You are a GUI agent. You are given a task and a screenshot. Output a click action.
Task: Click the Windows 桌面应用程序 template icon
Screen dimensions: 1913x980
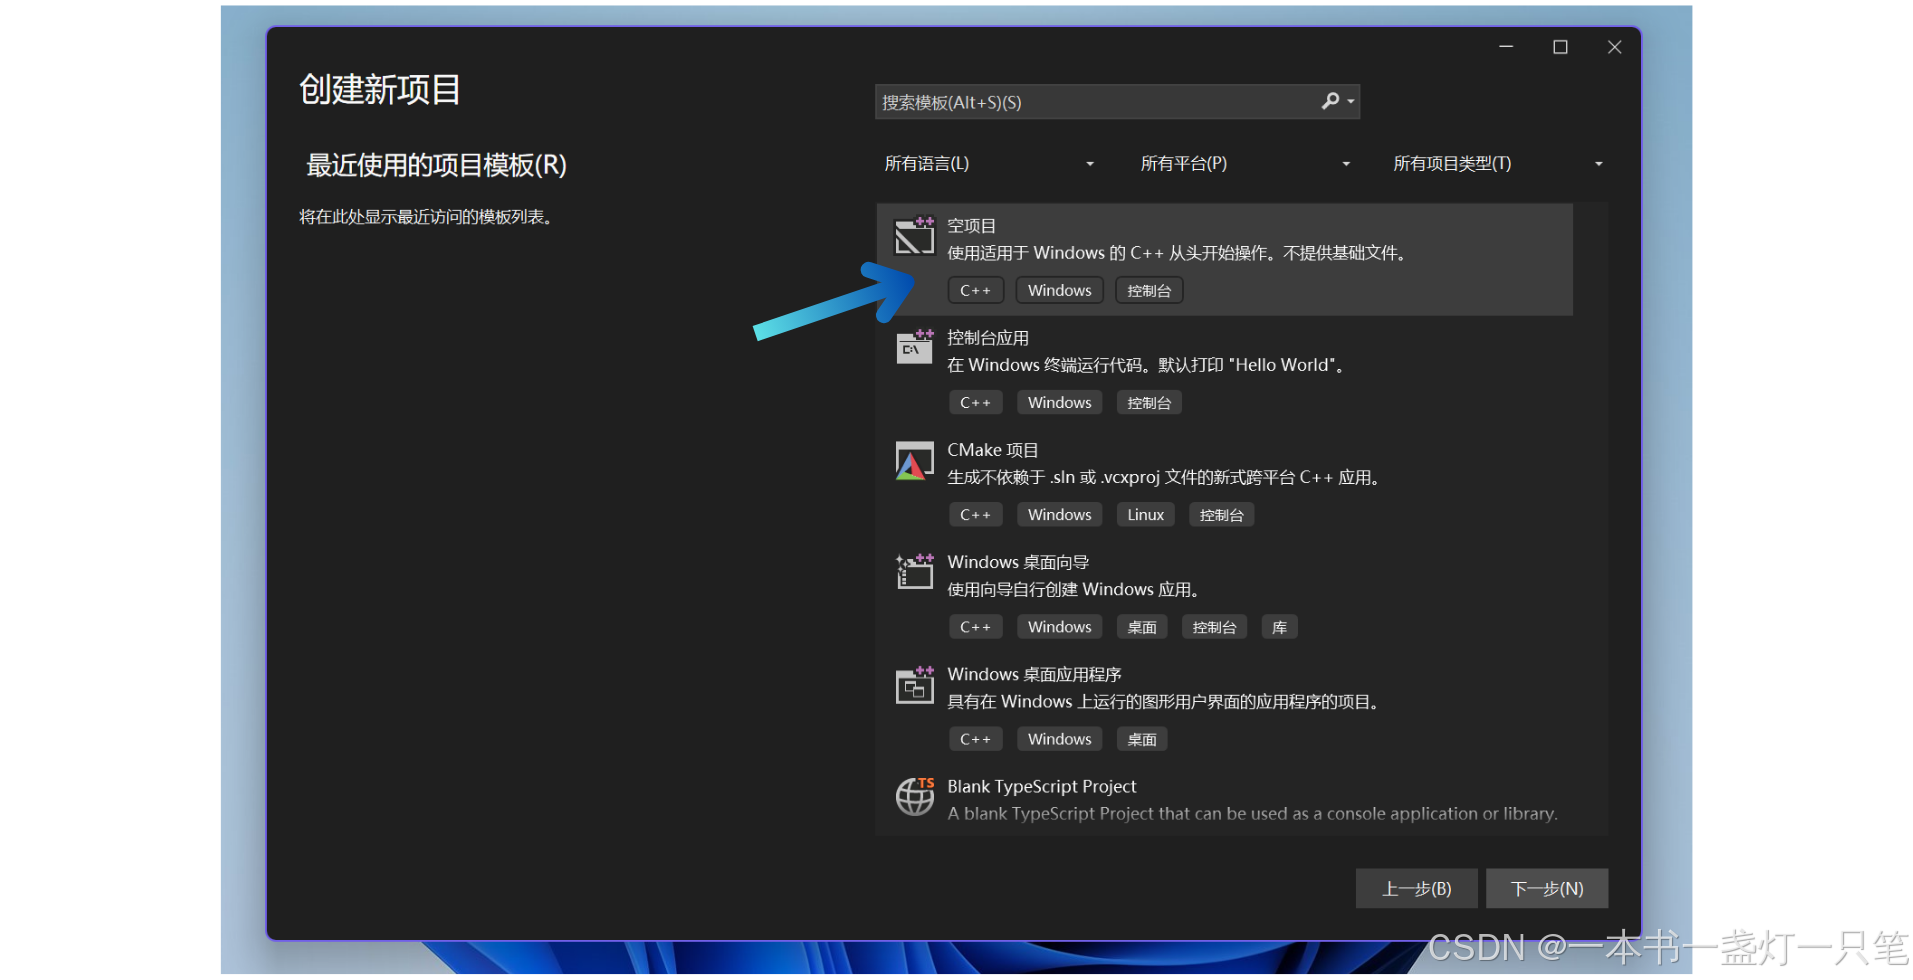914,685
